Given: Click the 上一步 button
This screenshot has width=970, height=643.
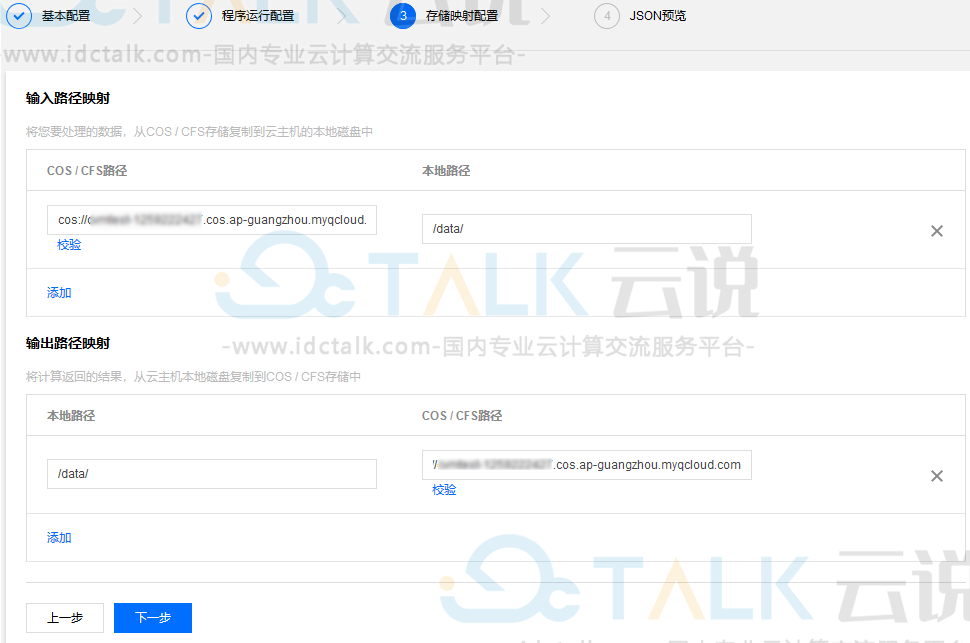Looking at the screenshot, I should [65, 618].
